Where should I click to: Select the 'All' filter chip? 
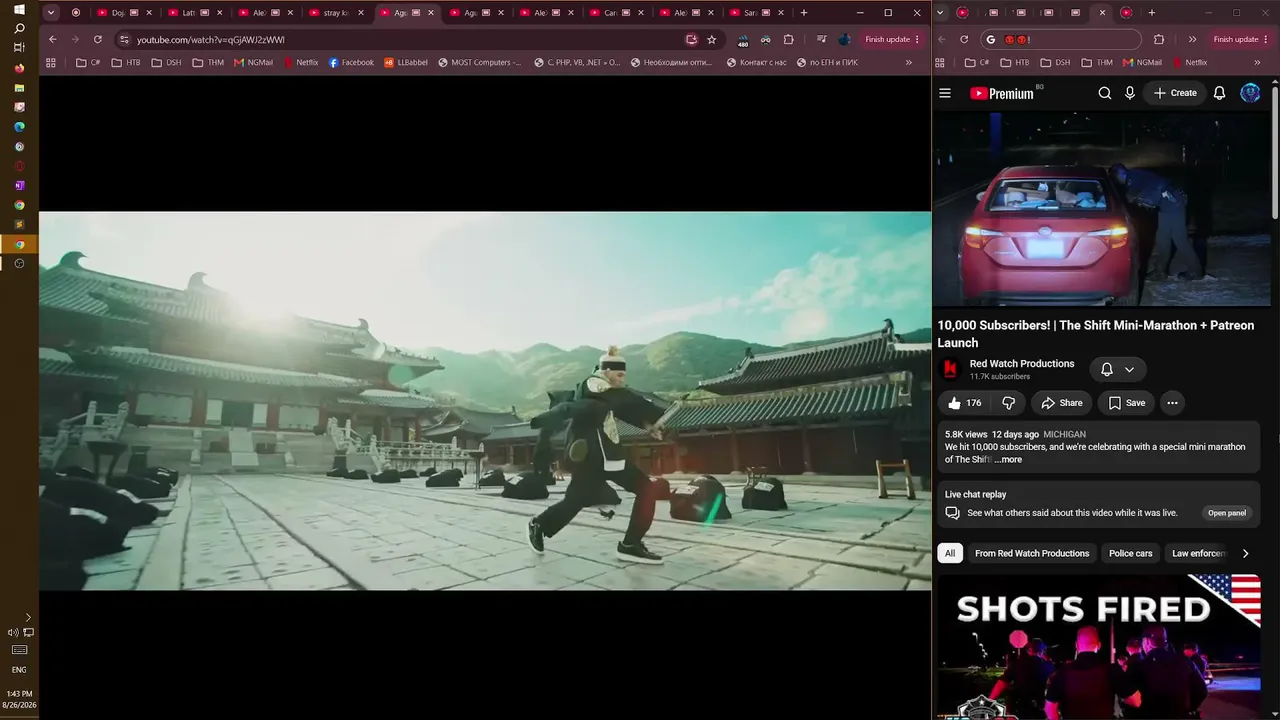coord(950,553)
